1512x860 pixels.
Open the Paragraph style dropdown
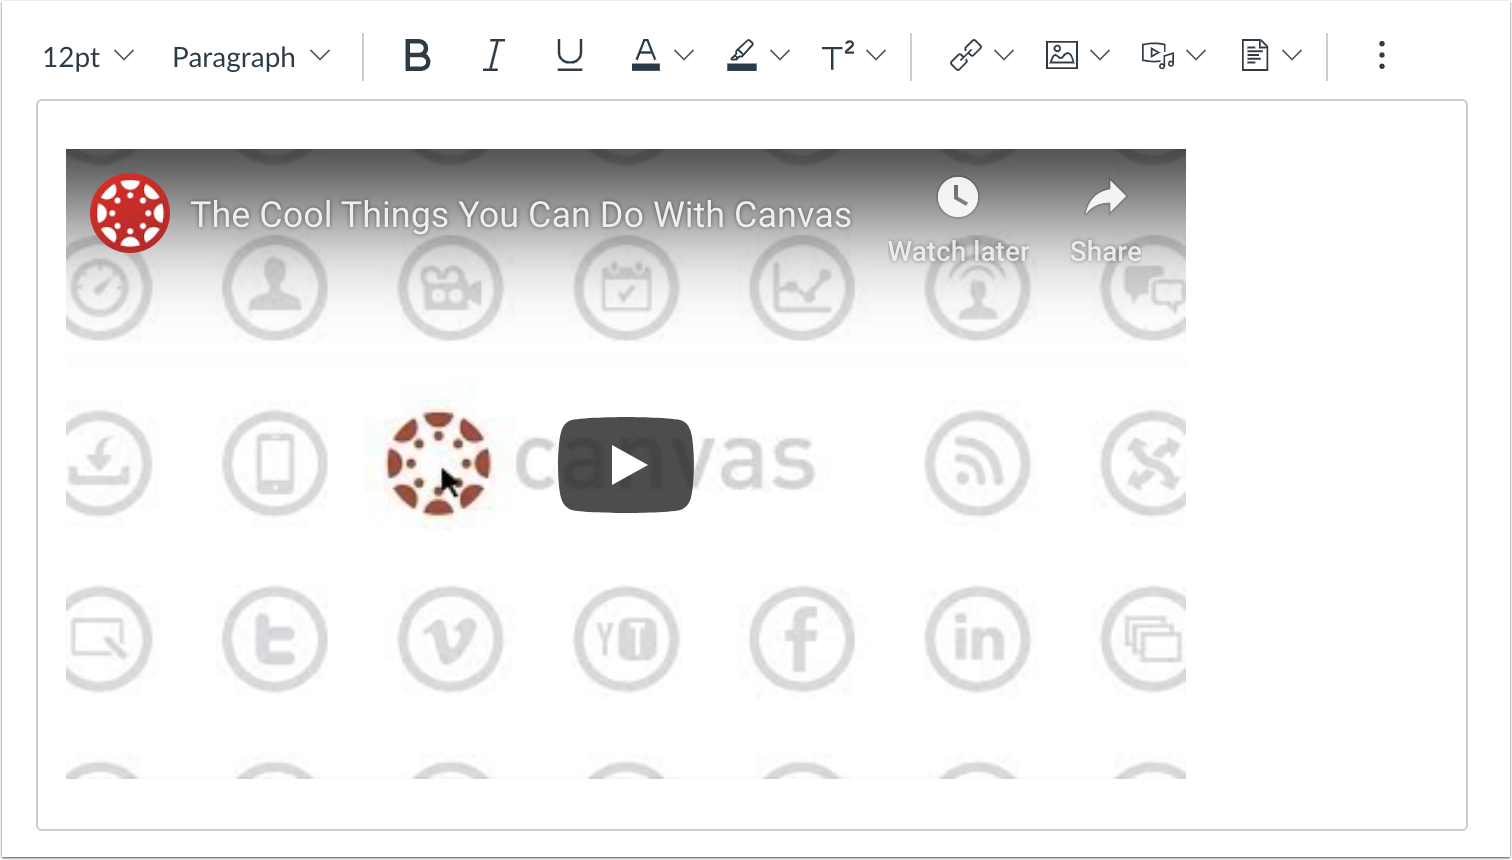click(x=251, y=57)
